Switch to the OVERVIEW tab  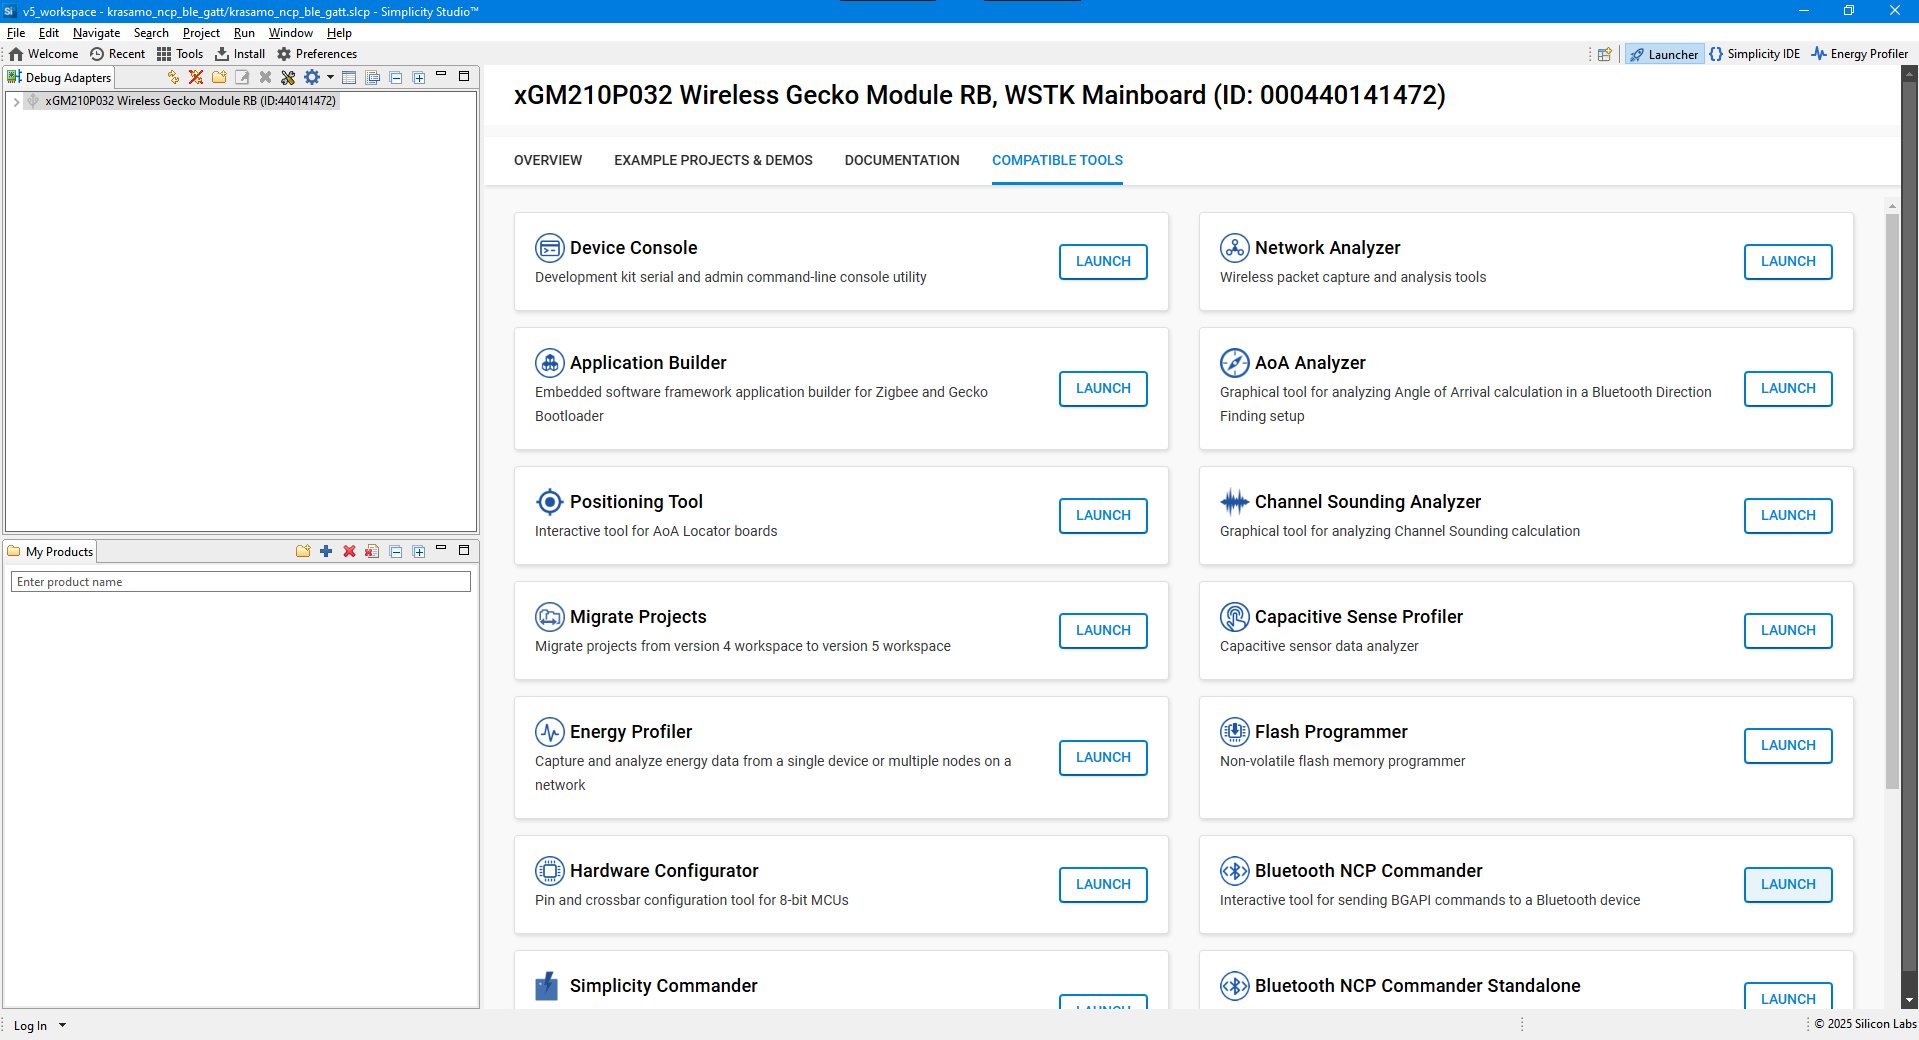(x=548, y=160)
